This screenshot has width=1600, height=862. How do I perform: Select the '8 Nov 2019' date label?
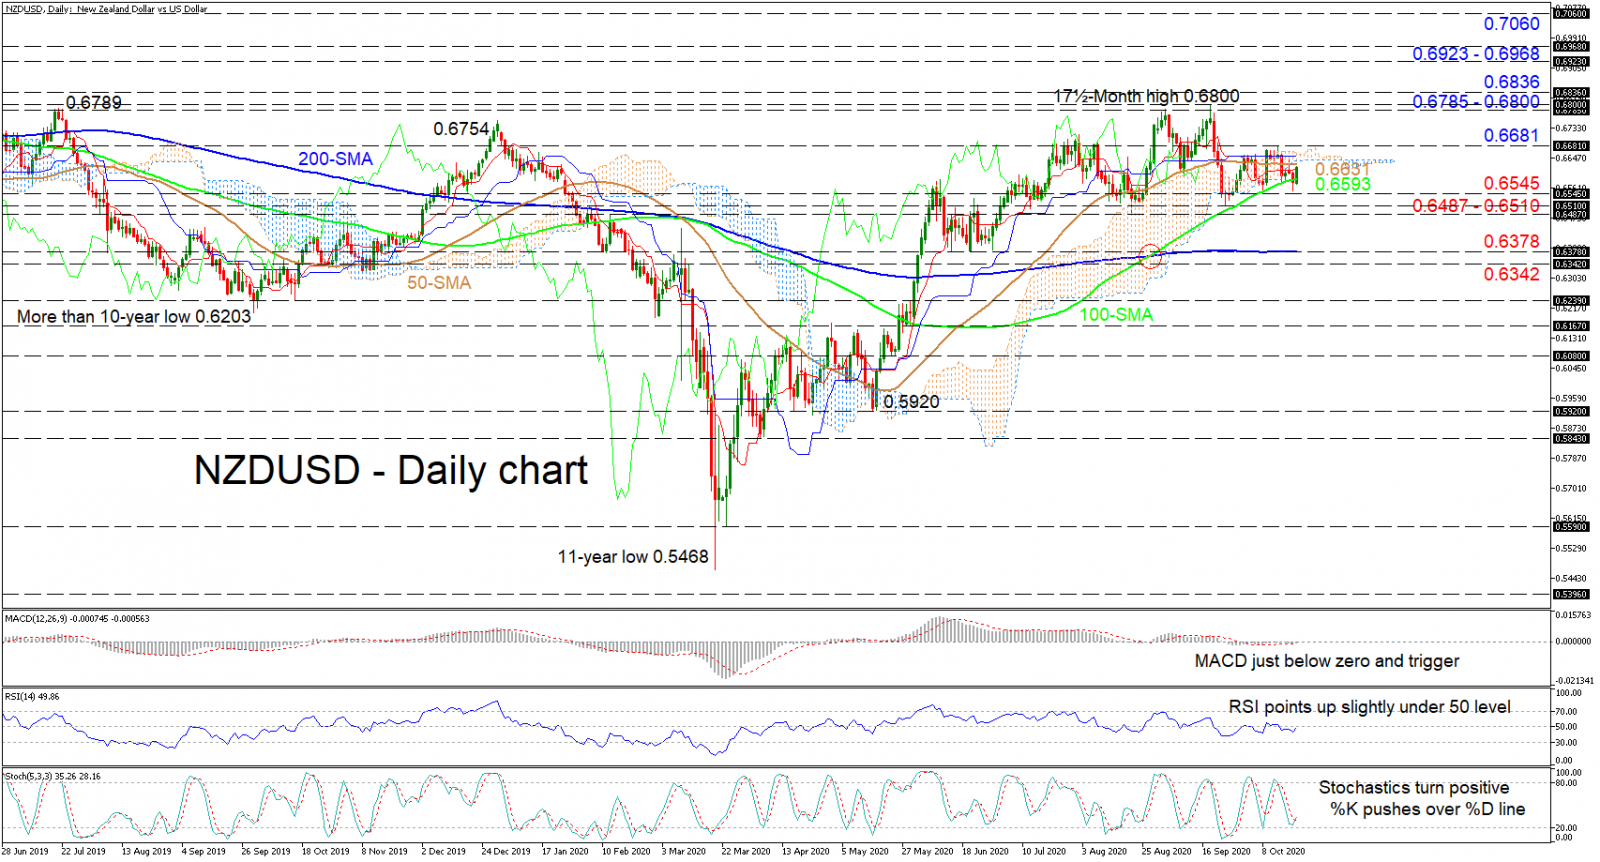[x=385, y=852]
